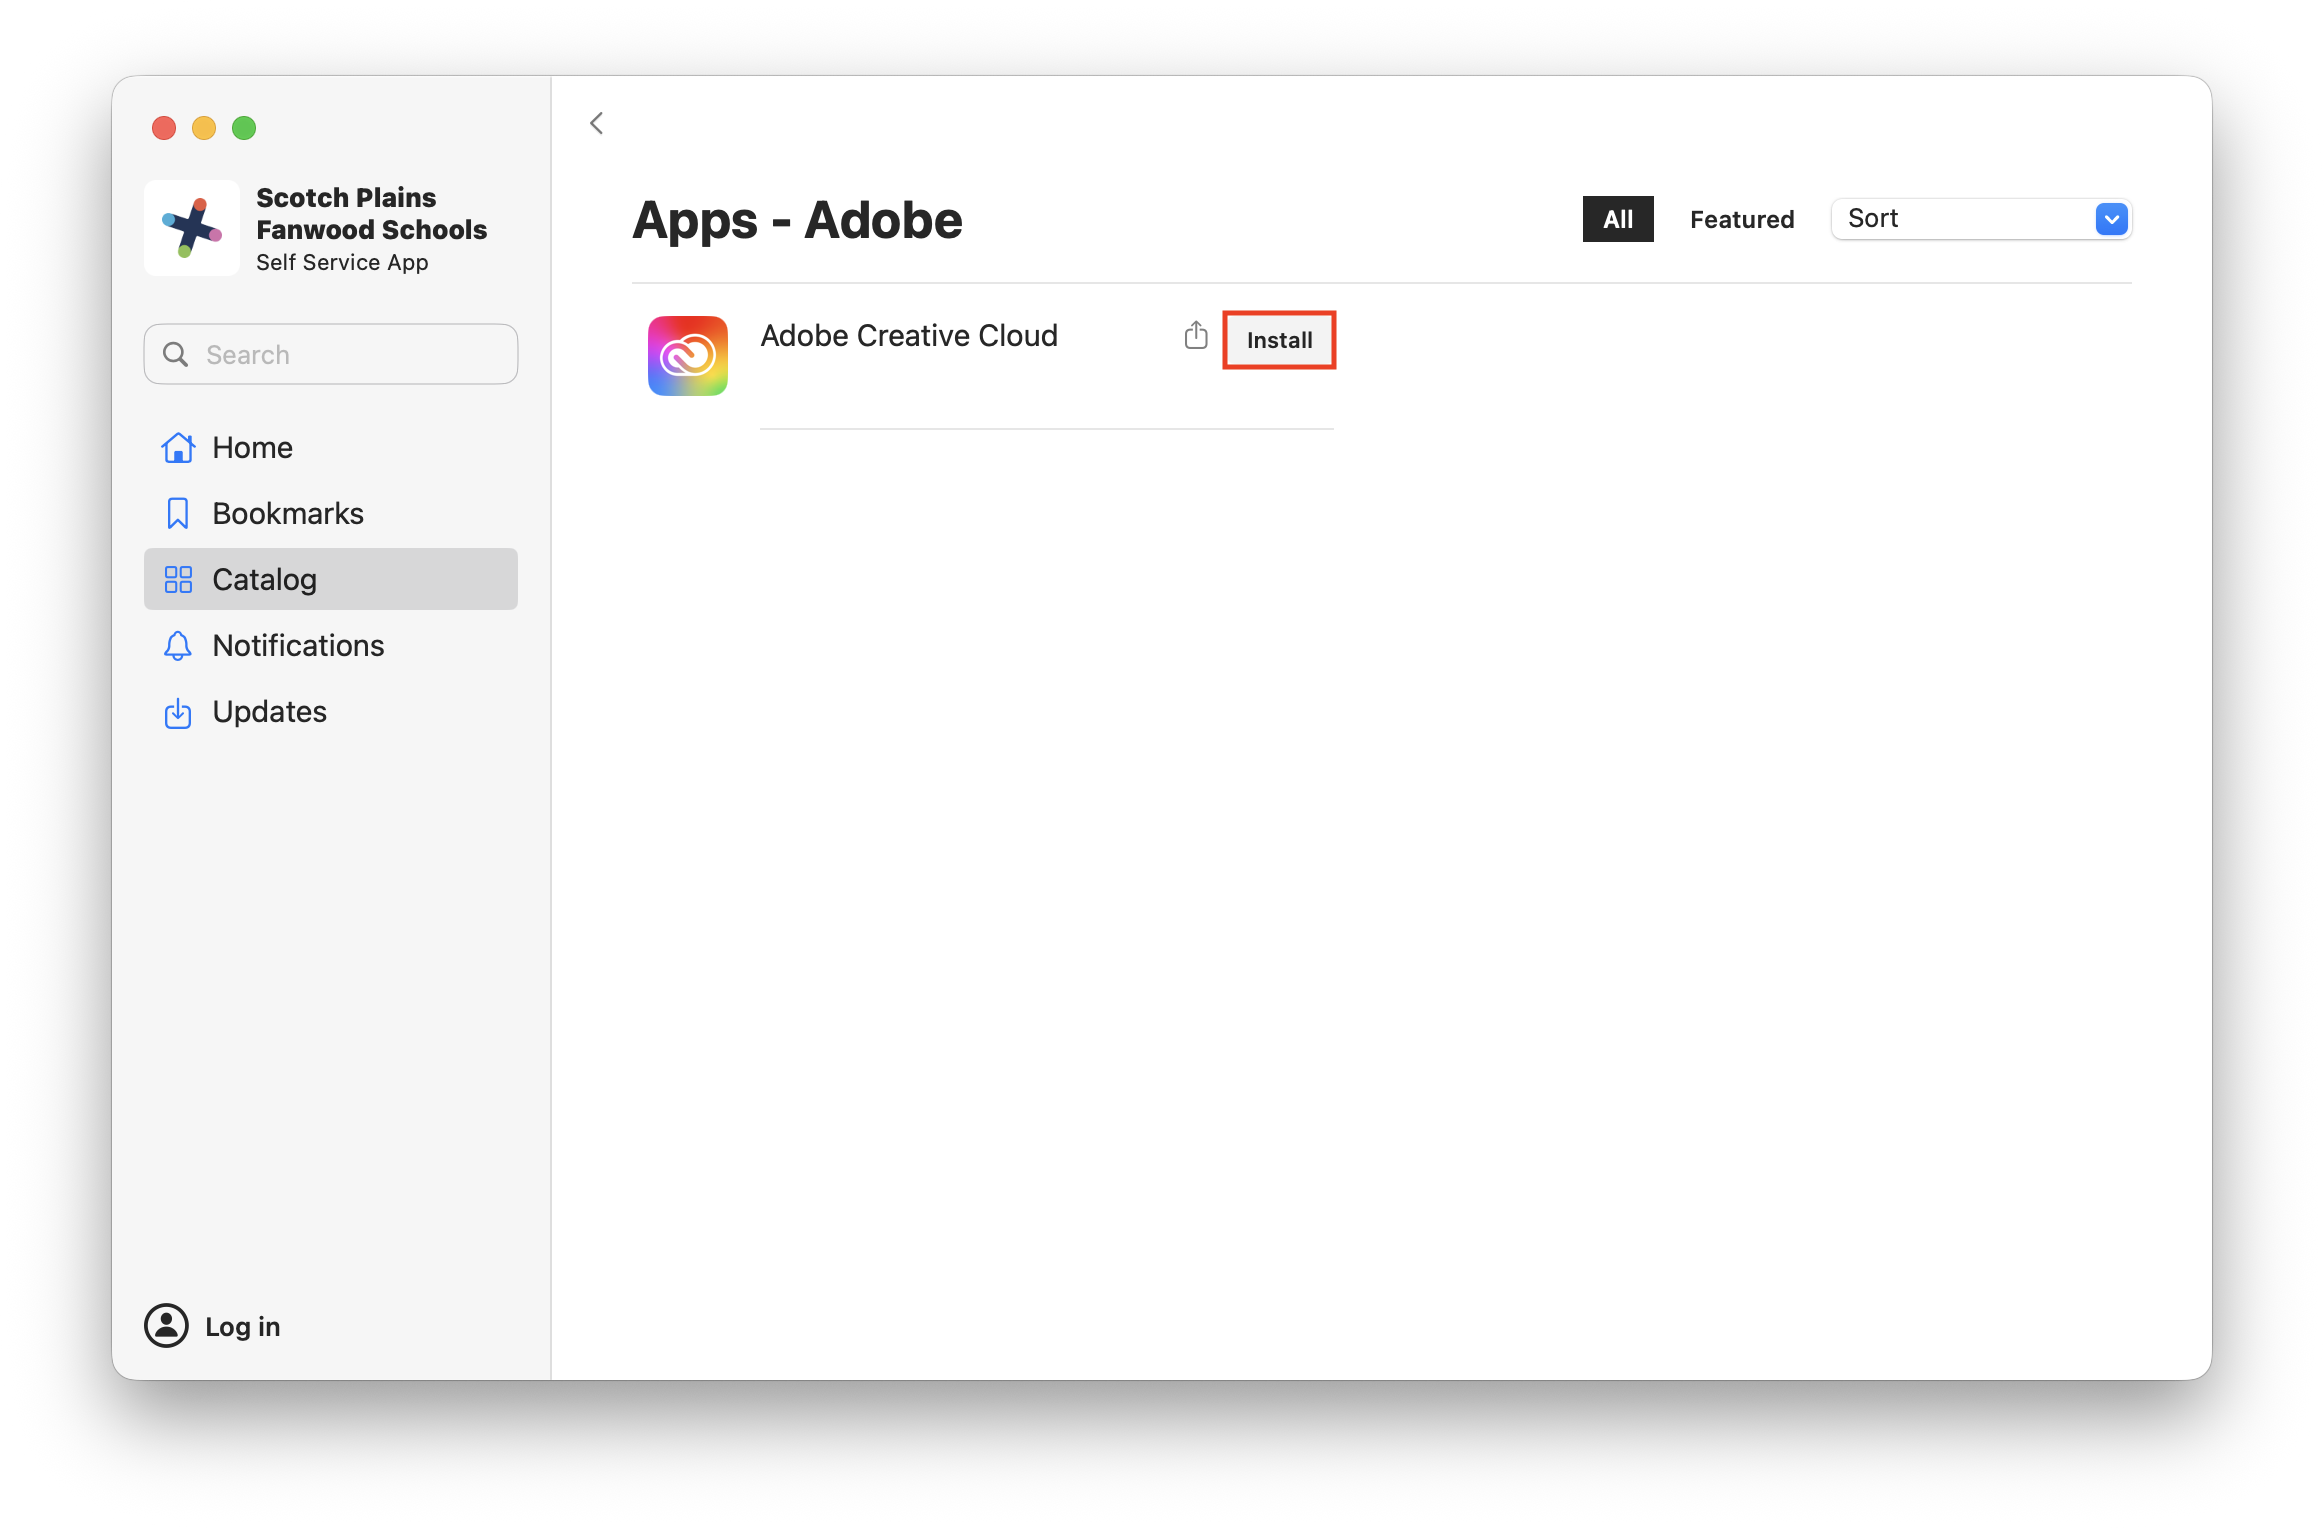
Task: Go back using the chevron arrow
Action: (x=597, y=124)
